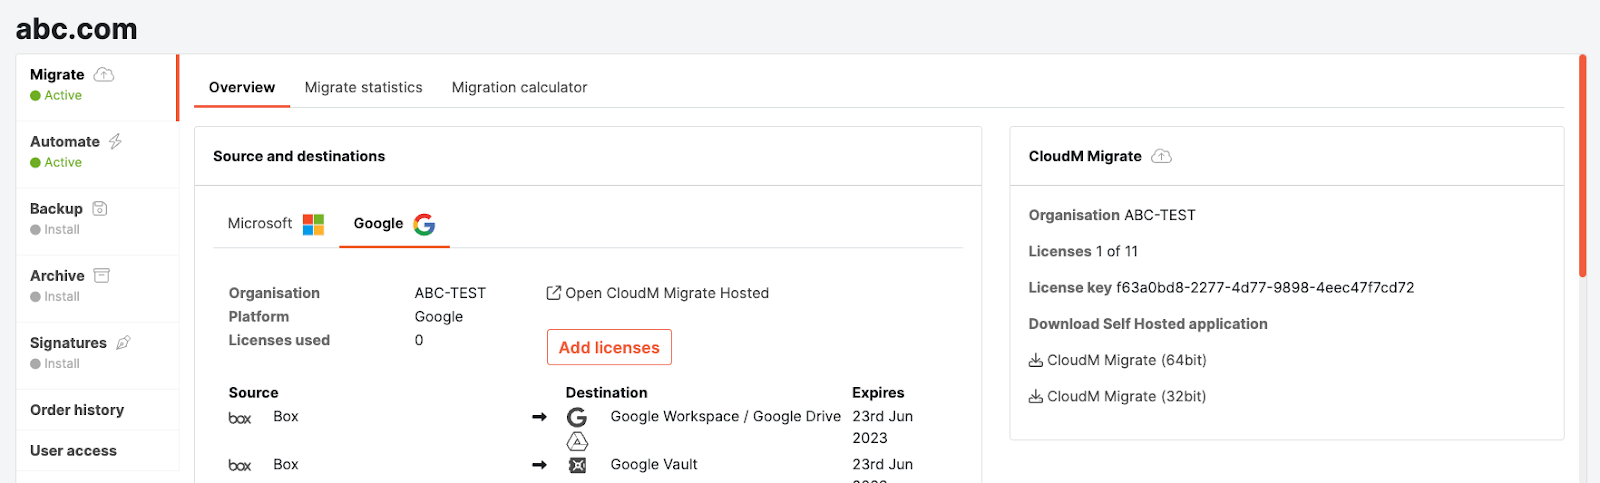1600x483 pixels.
Task: Download CloudM Migrate (32bit)
Action: pyautogui.click(x=1118, y=396)
